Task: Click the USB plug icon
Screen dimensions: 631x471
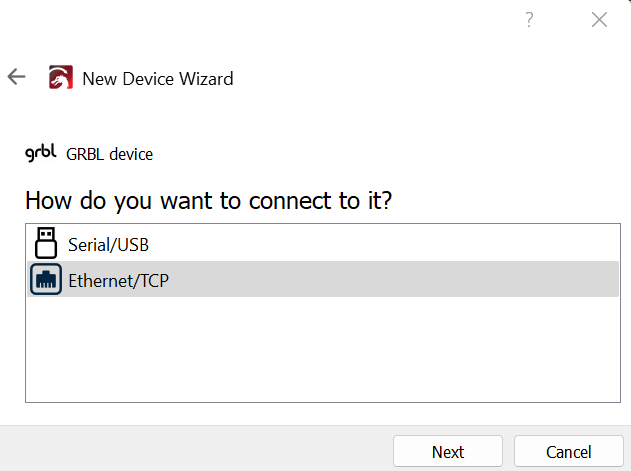Action: coord(46,243)
